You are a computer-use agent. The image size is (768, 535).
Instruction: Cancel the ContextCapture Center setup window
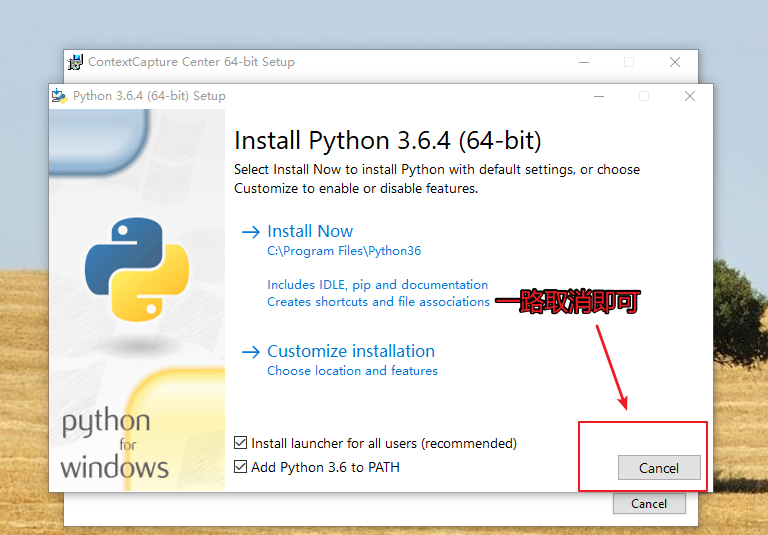click(x=649, y=504)
